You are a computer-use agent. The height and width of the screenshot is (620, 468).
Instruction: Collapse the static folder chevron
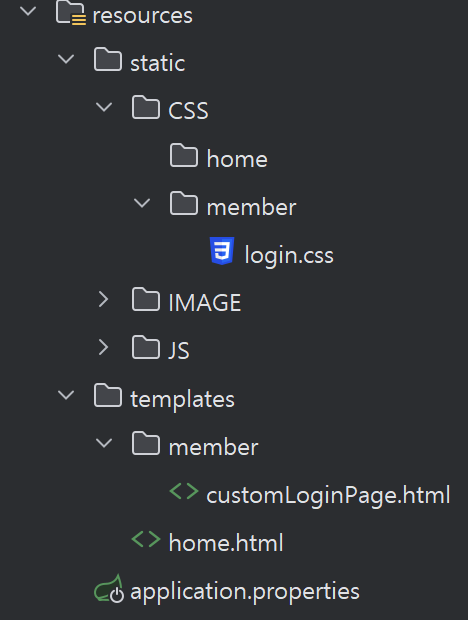[x=66, y=59]
